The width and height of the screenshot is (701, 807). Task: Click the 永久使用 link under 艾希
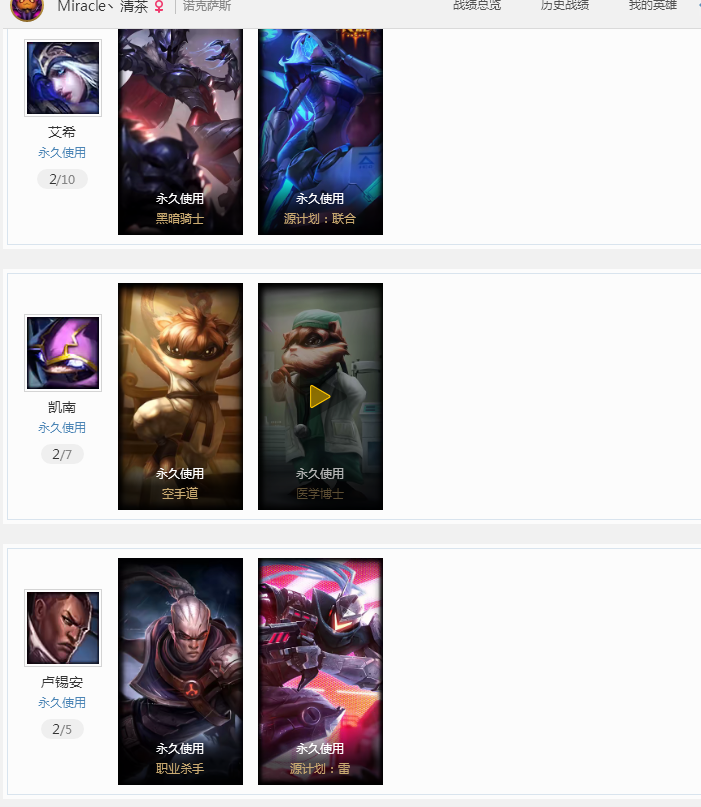[62, 152]
